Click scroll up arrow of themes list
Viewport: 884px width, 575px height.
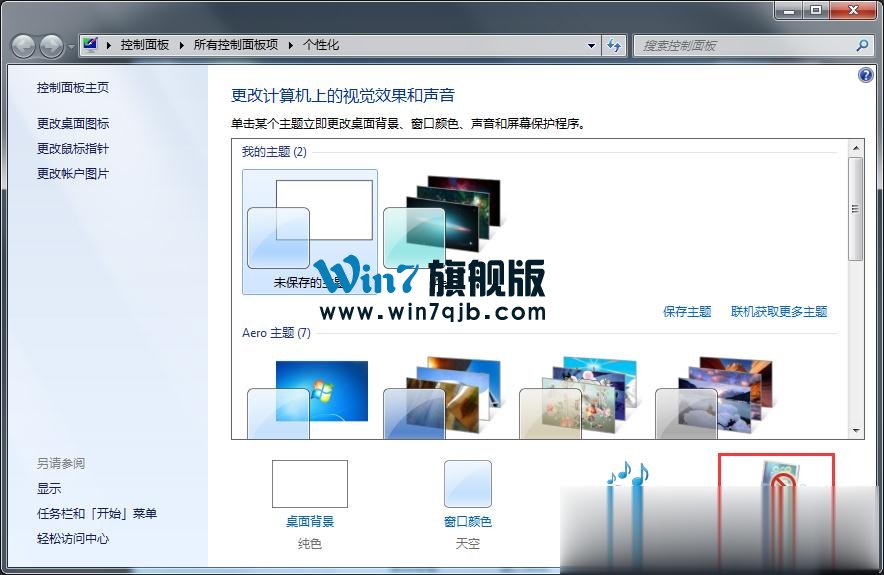pos(856,148)
